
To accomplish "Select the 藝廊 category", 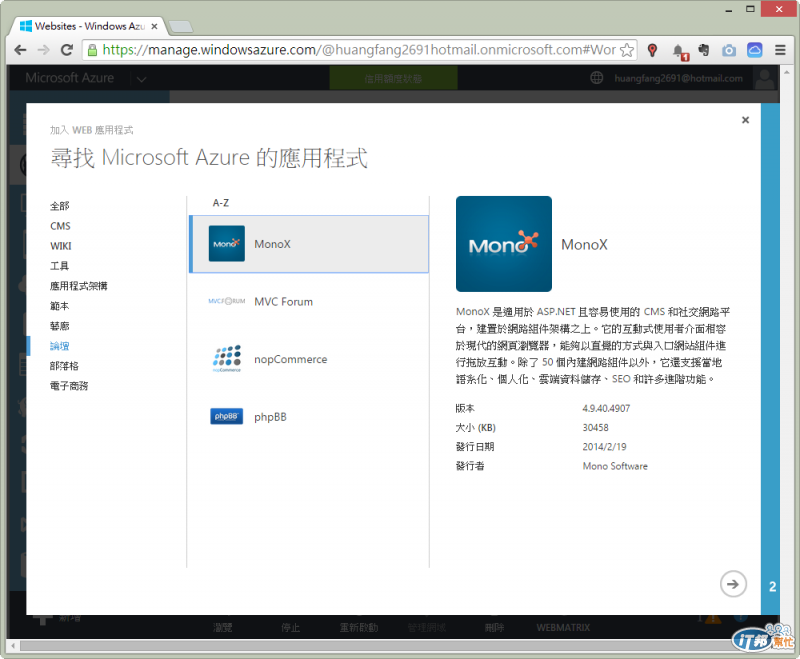I will coord(59,326).
